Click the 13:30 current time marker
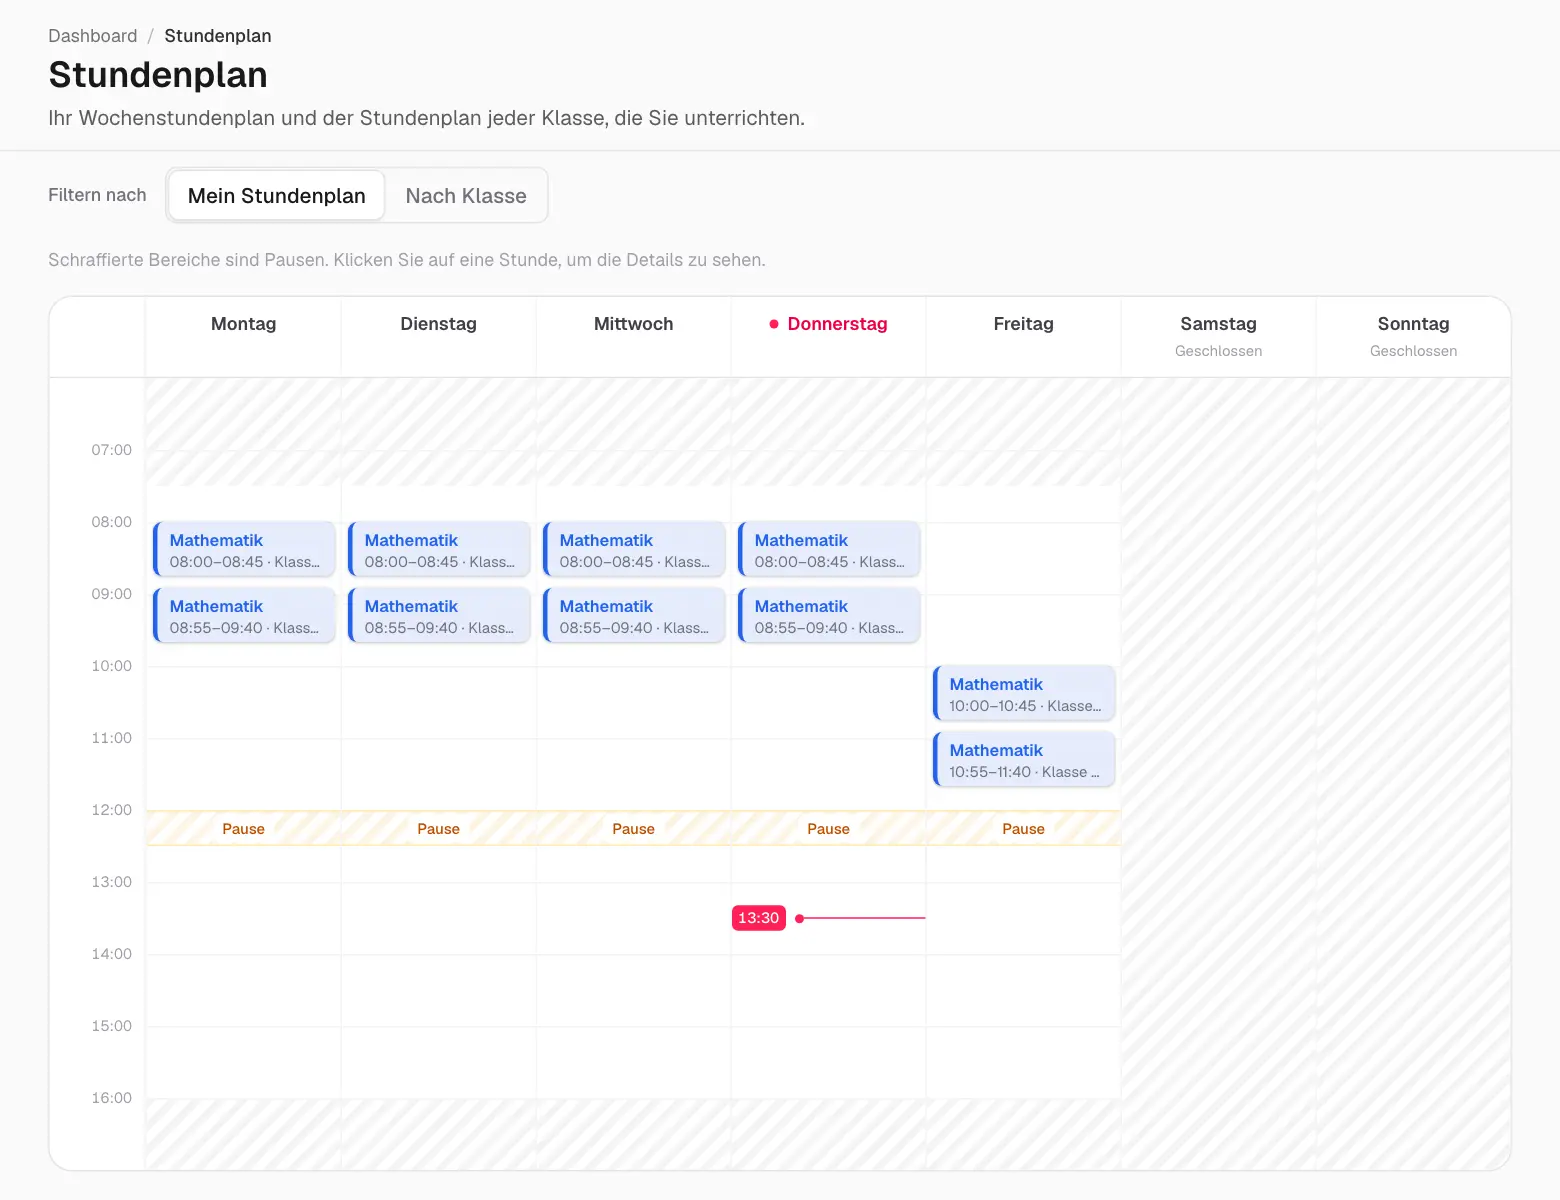The height and width of the screenshot is (1200, 1560). click(x=759, y=918)
